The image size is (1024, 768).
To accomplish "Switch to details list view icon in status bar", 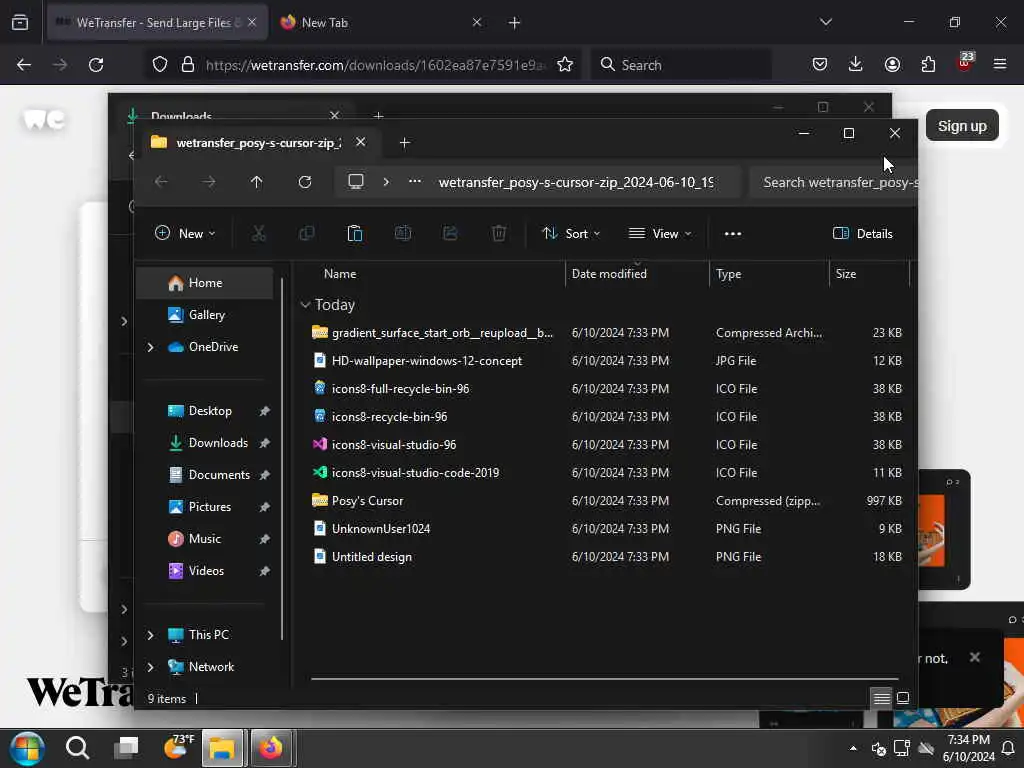I will pyautogui.click(x=881, y=699).
